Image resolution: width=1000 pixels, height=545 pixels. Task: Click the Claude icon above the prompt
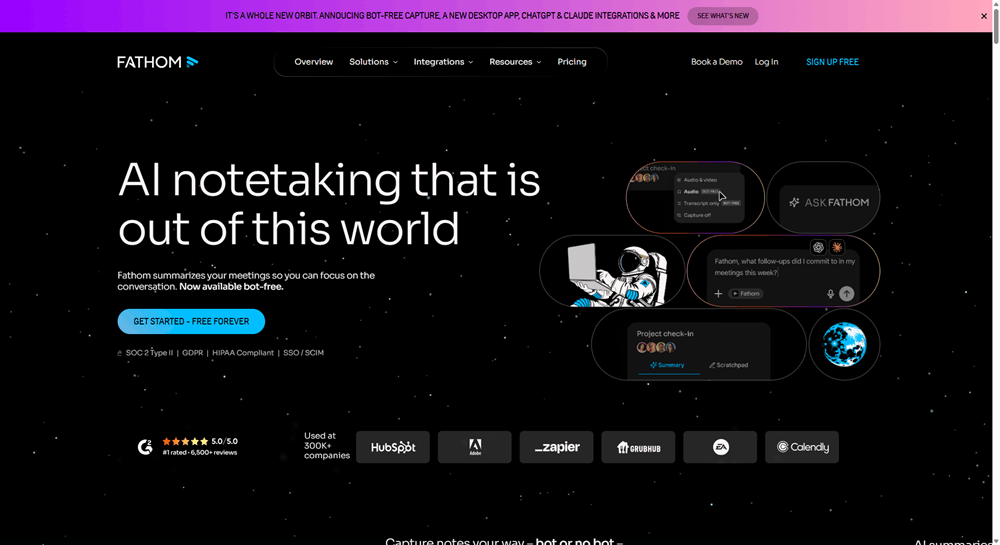pos(837,247)
